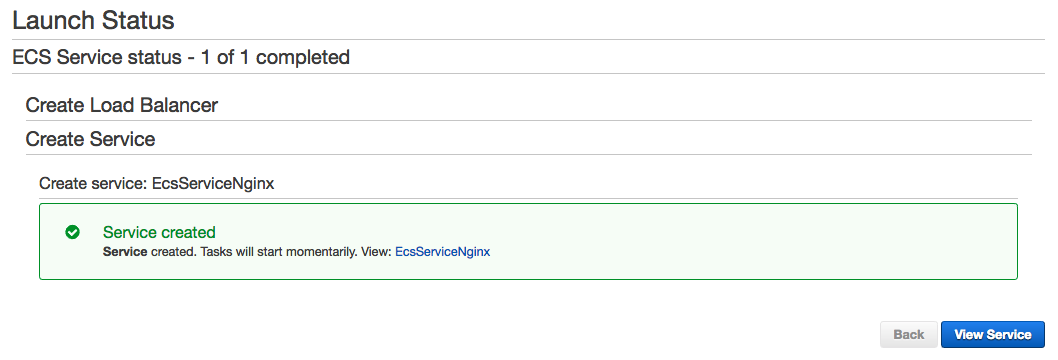The image size is (1058, 360).
Task: Click 'EcsServiceNginx' in the Create service label
Action: [x=213, y=183]
